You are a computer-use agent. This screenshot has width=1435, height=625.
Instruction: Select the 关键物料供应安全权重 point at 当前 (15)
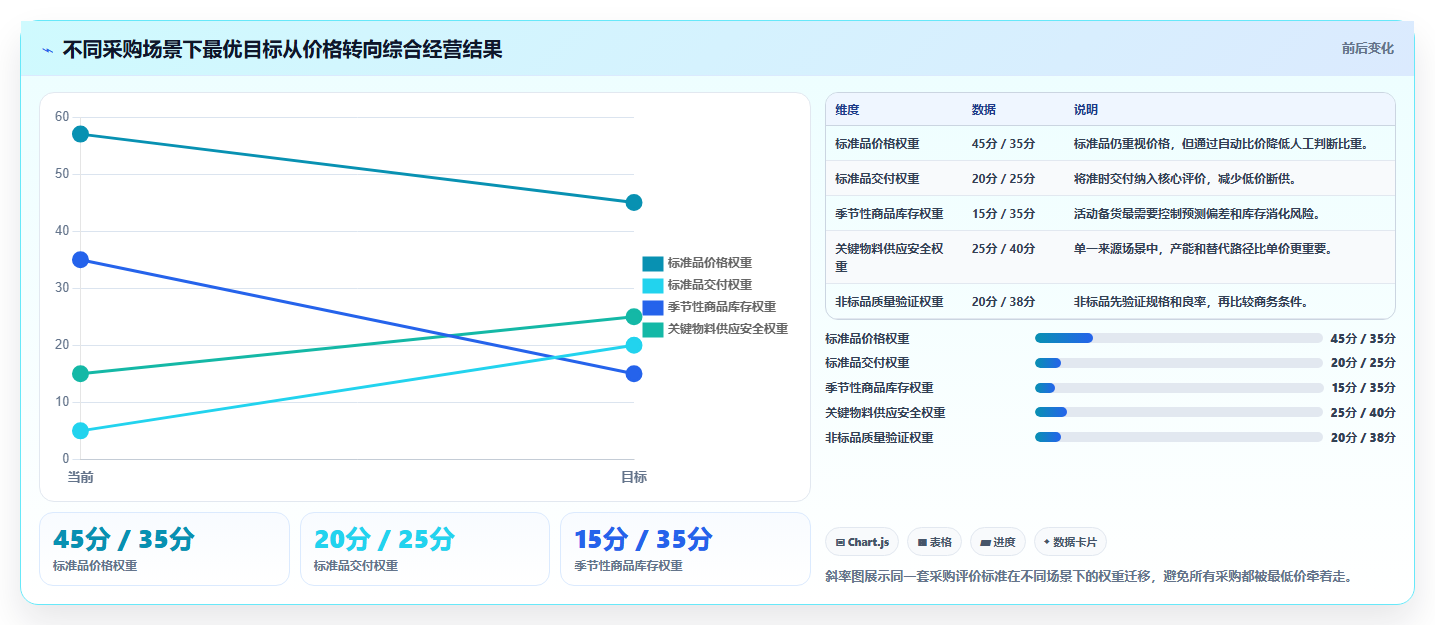(81, 374)
